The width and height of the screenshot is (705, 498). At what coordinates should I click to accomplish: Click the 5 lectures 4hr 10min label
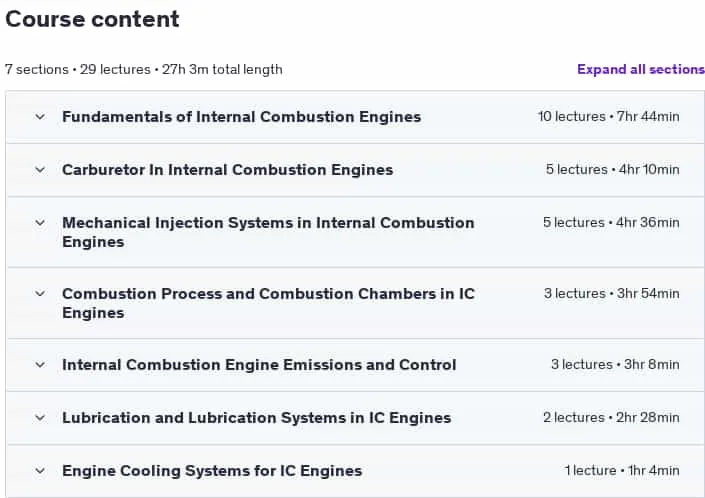tap(612, 169)
